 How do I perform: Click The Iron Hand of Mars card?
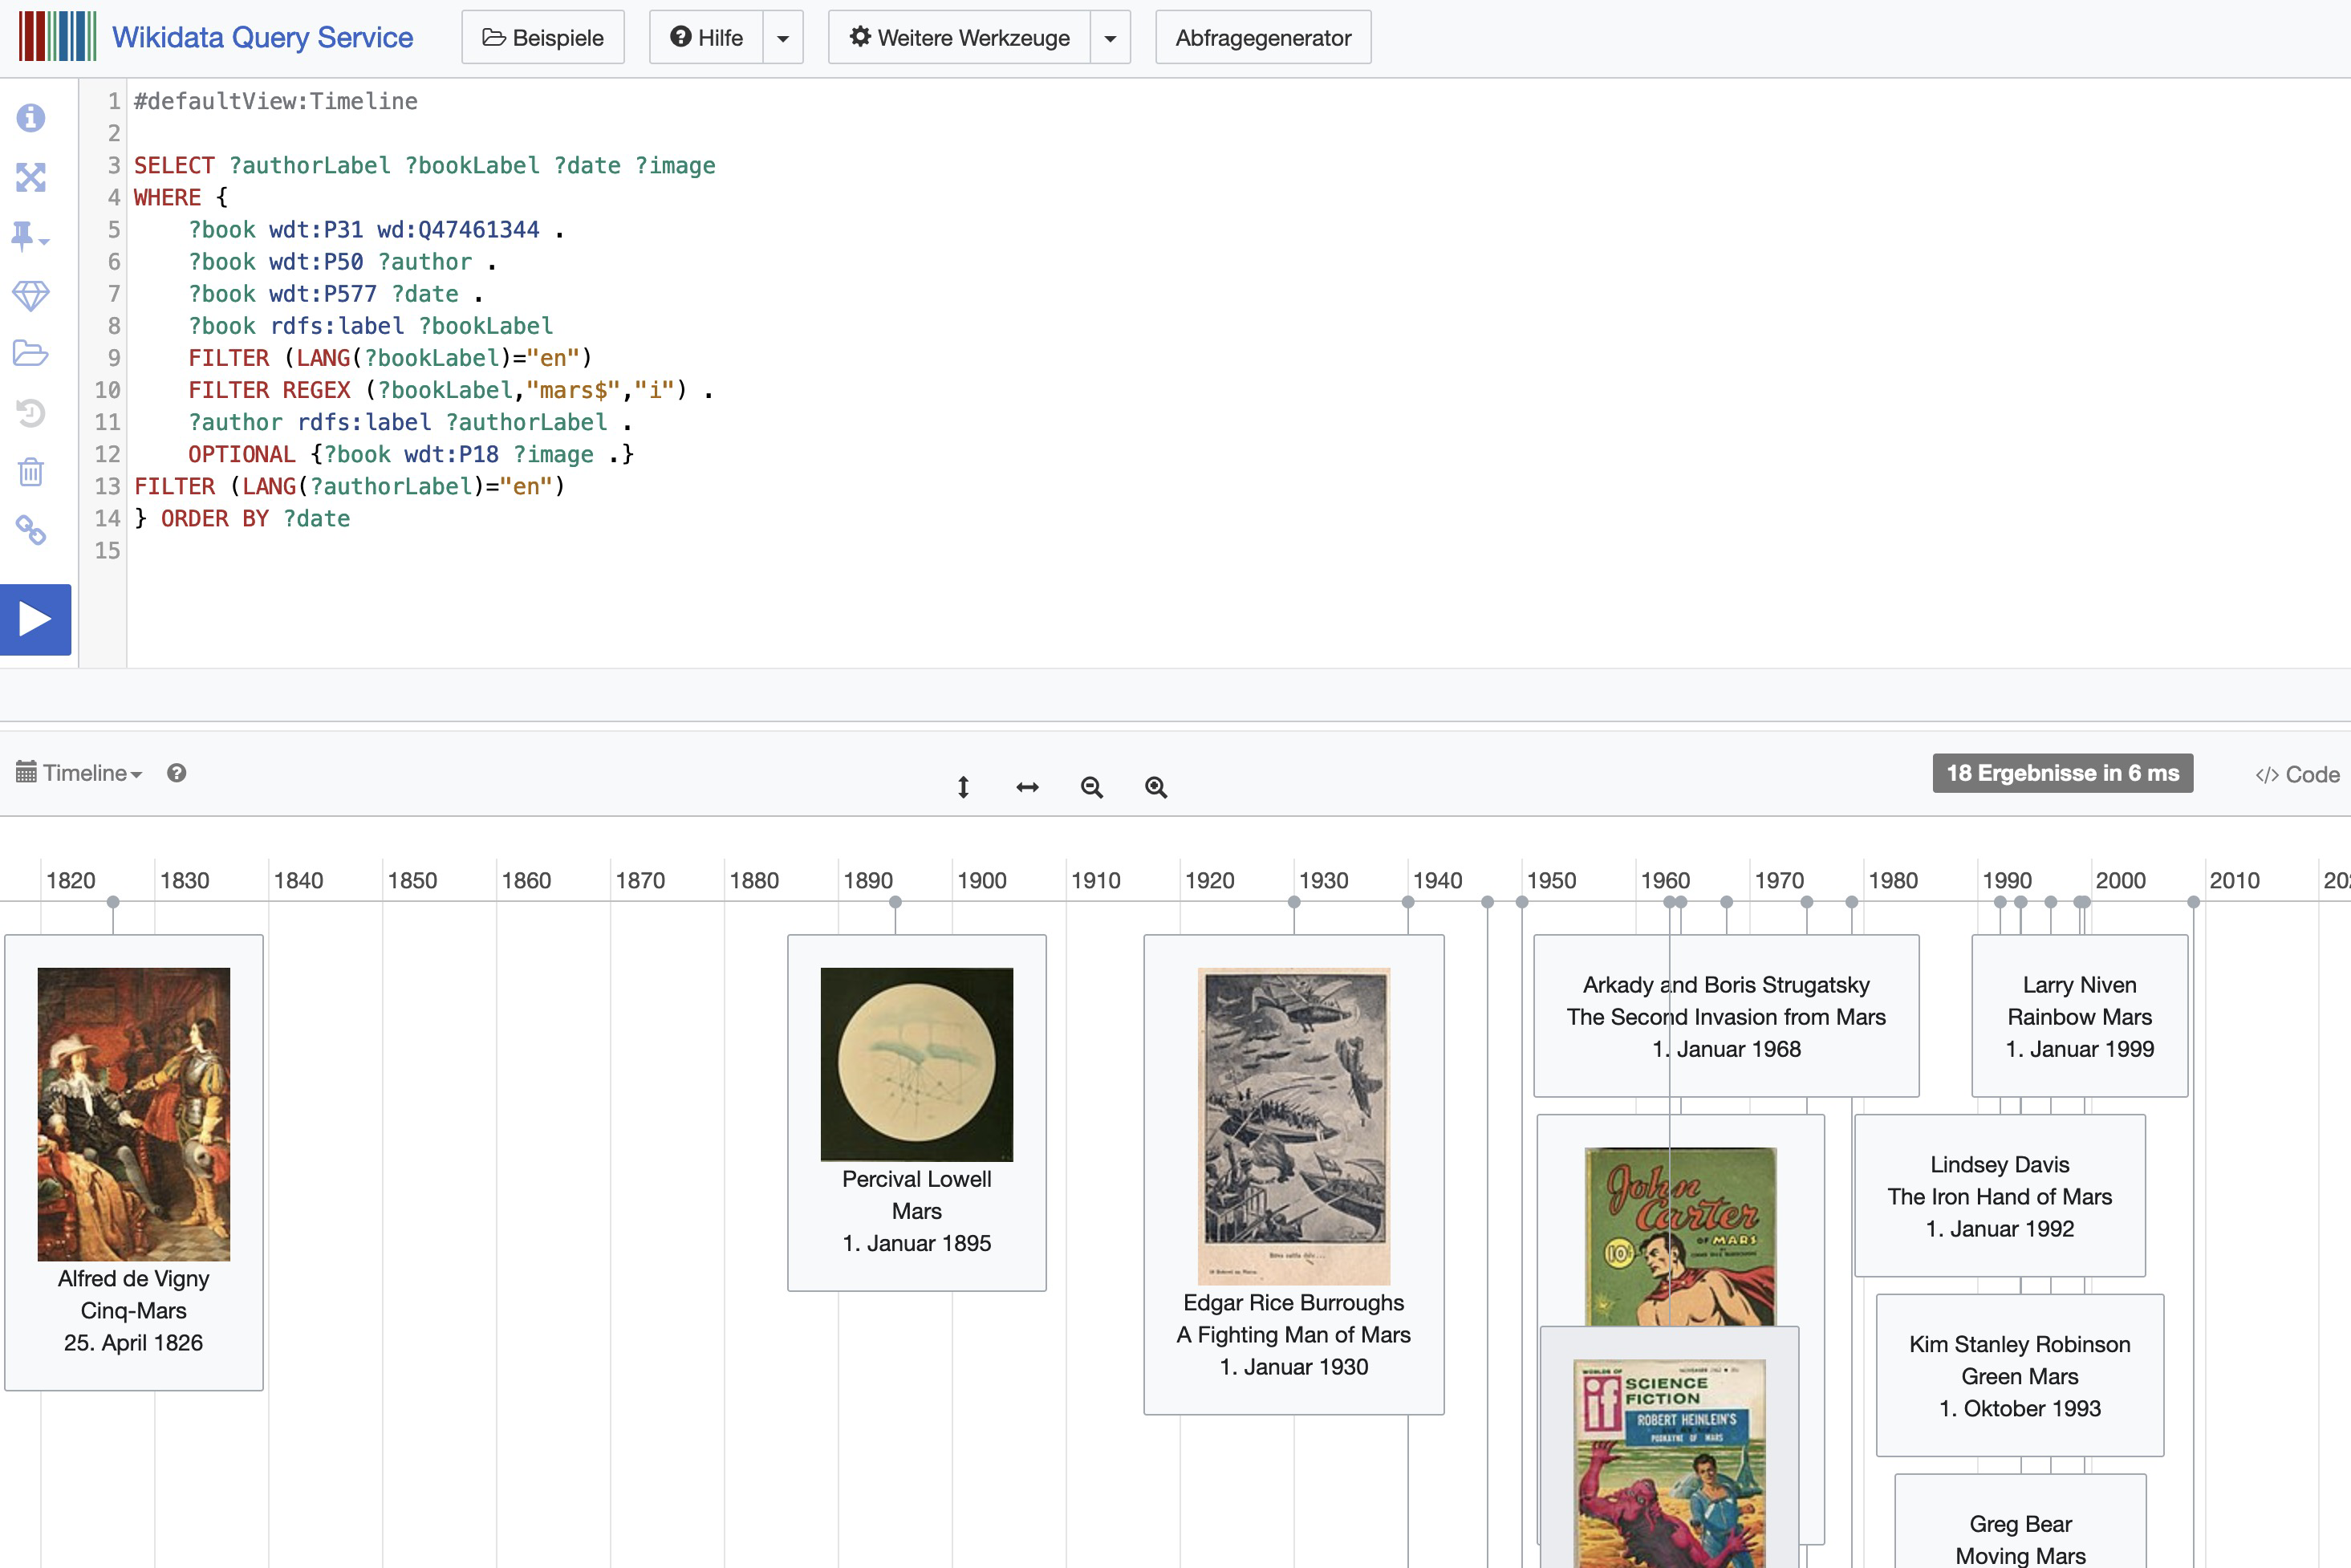[2000, 1196]
